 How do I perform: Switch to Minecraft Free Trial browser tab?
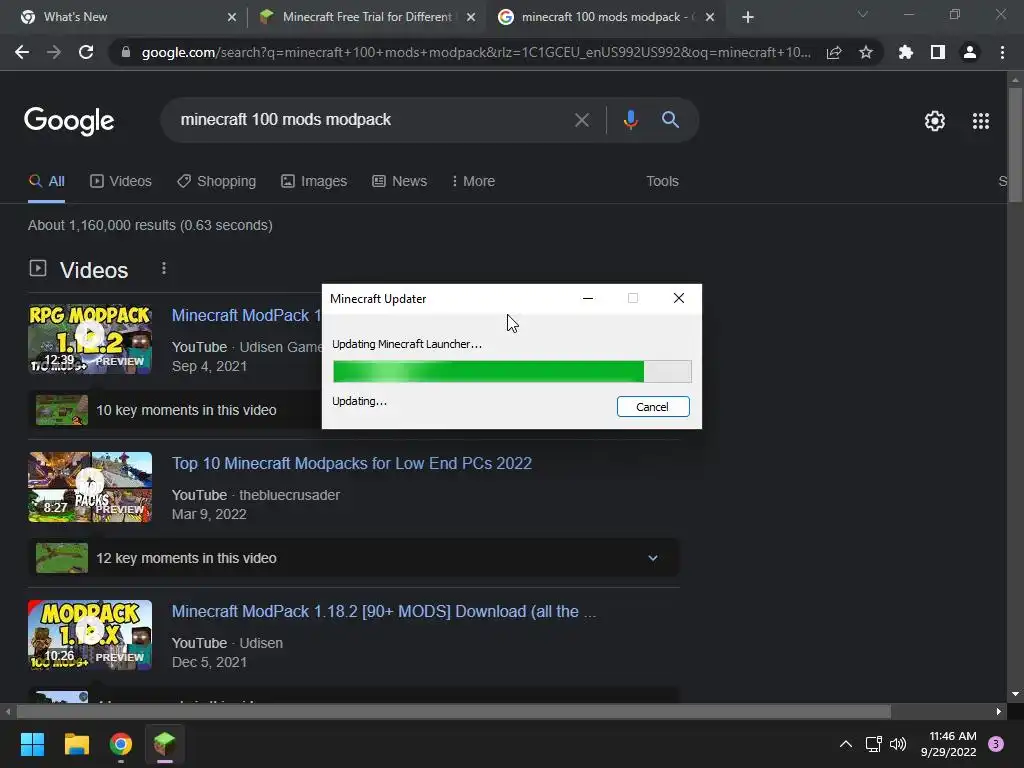point(366,17)
